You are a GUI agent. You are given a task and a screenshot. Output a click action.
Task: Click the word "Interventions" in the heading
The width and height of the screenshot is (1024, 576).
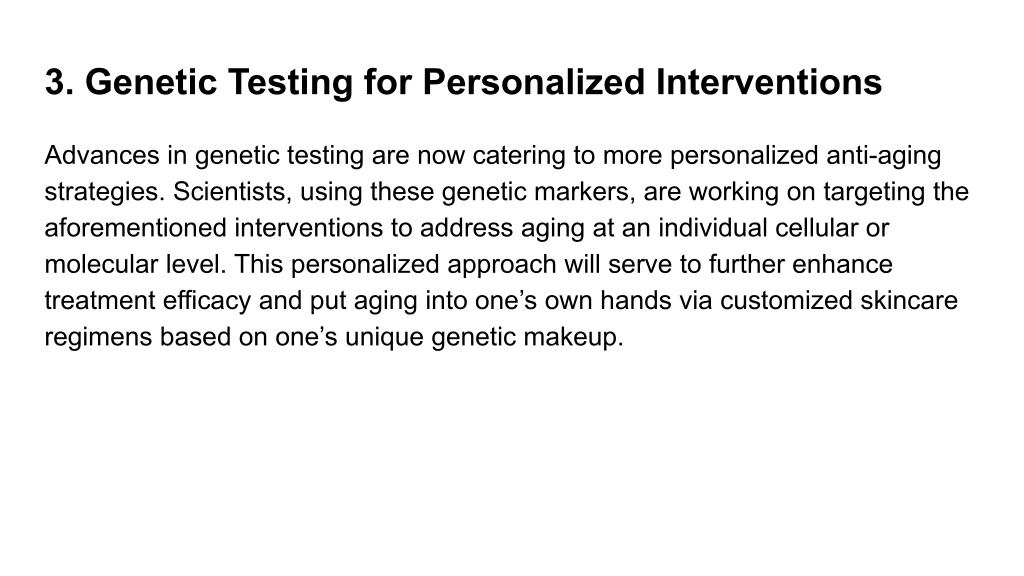coord(769,82)
